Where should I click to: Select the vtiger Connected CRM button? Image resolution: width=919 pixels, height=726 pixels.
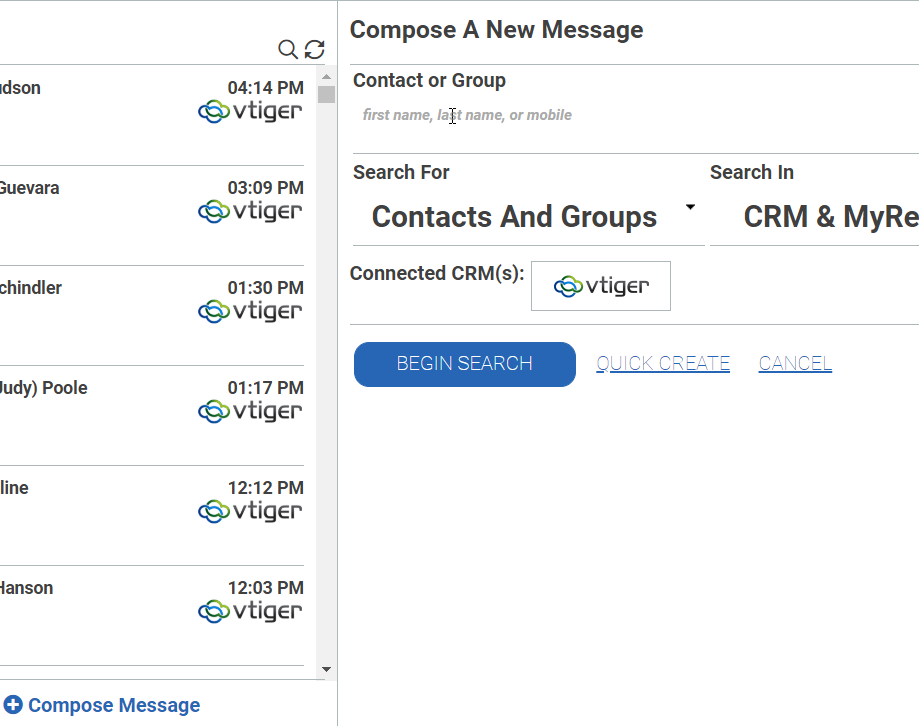(601, 286)
